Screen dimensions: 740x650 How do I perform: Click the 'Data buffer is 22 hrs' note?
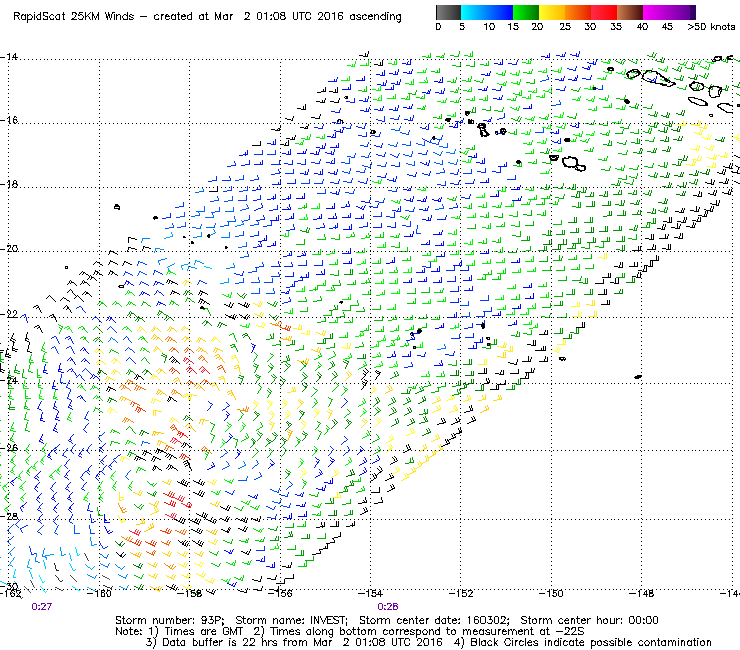214,643
